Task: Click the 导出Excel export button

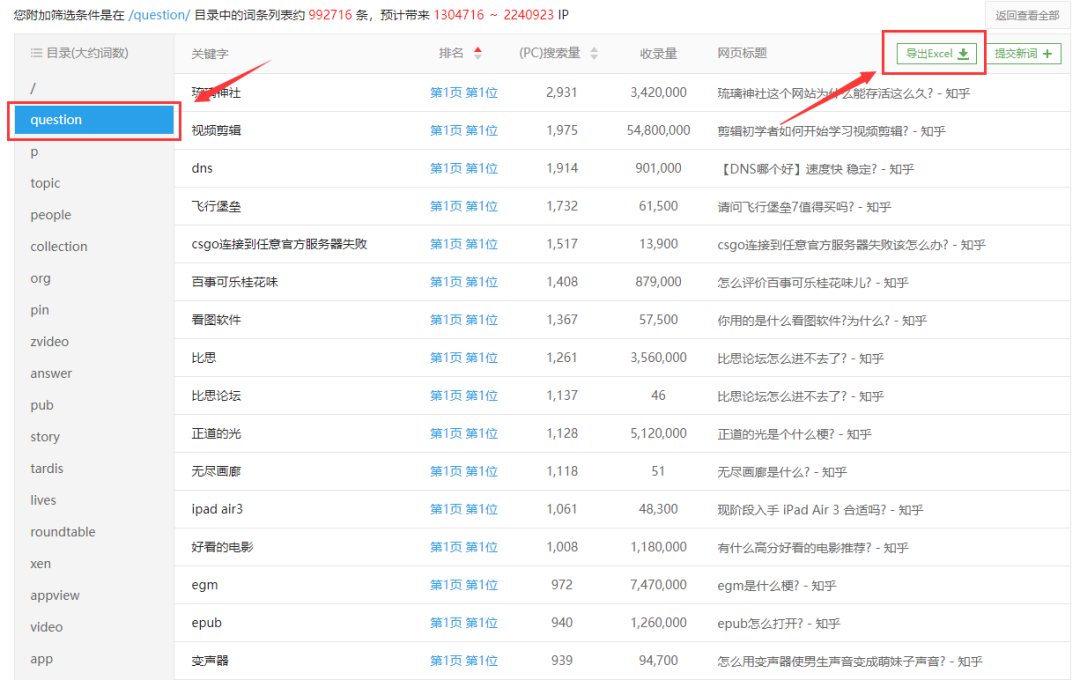Action: point(935,54)
